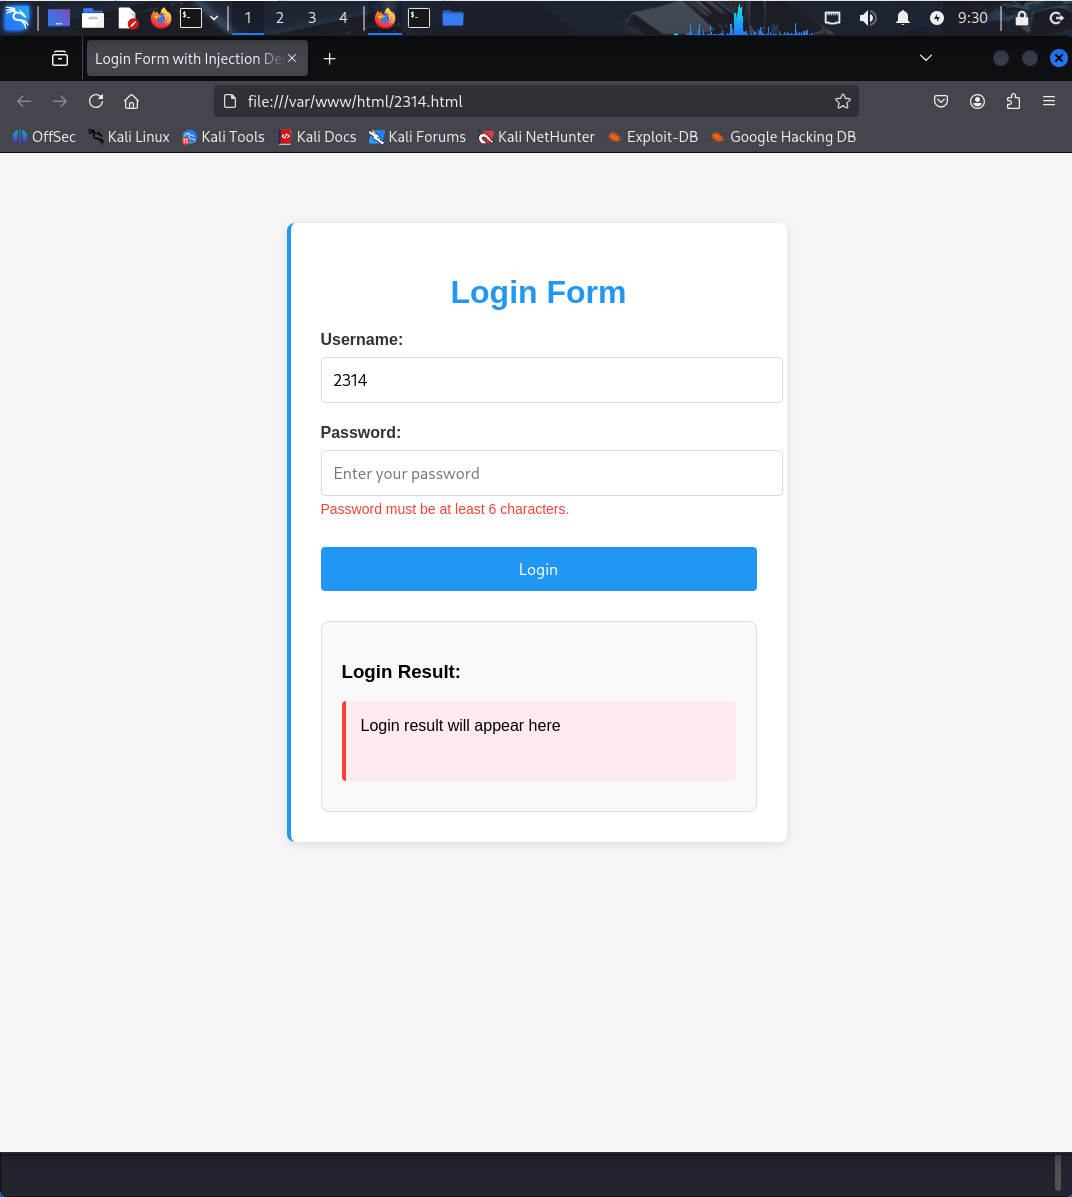Reload the current page

pos(95,101)
